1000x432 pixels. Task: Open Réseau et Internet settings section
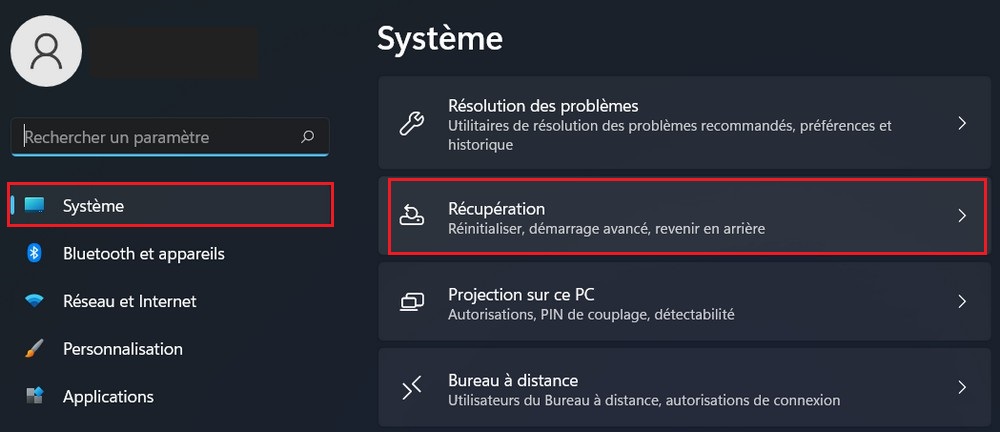[x=129, y=301]
